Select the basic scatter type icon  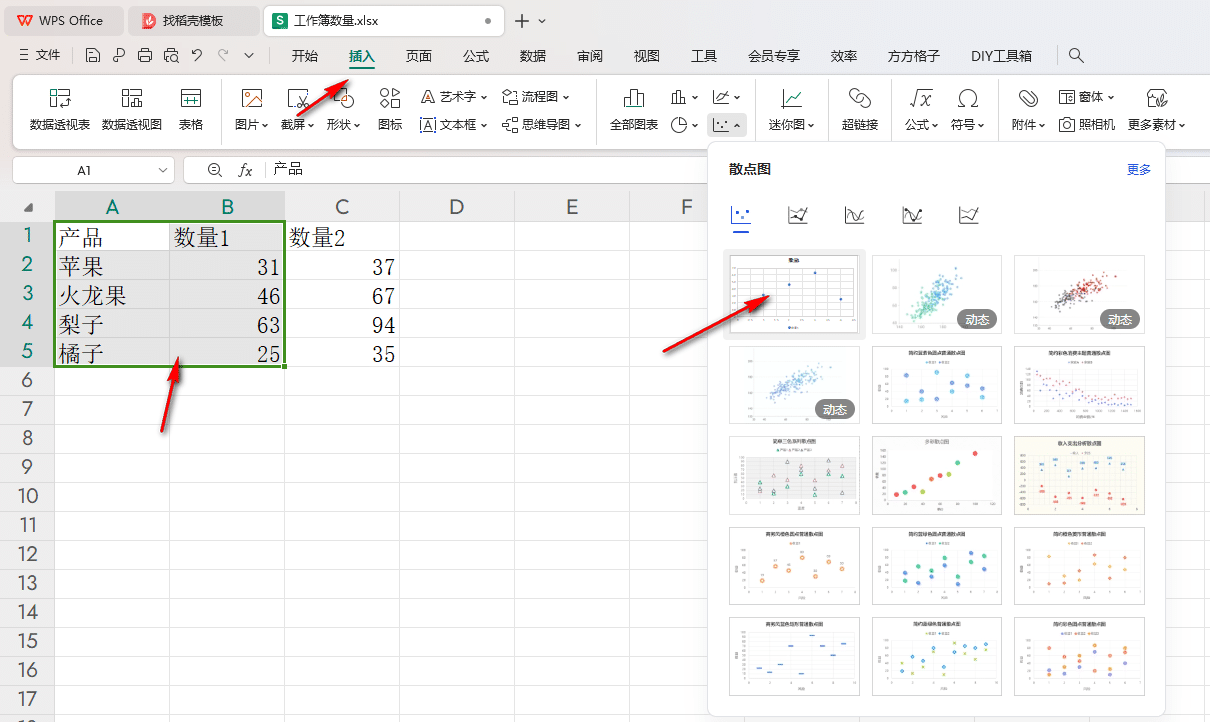pos(741,215)
